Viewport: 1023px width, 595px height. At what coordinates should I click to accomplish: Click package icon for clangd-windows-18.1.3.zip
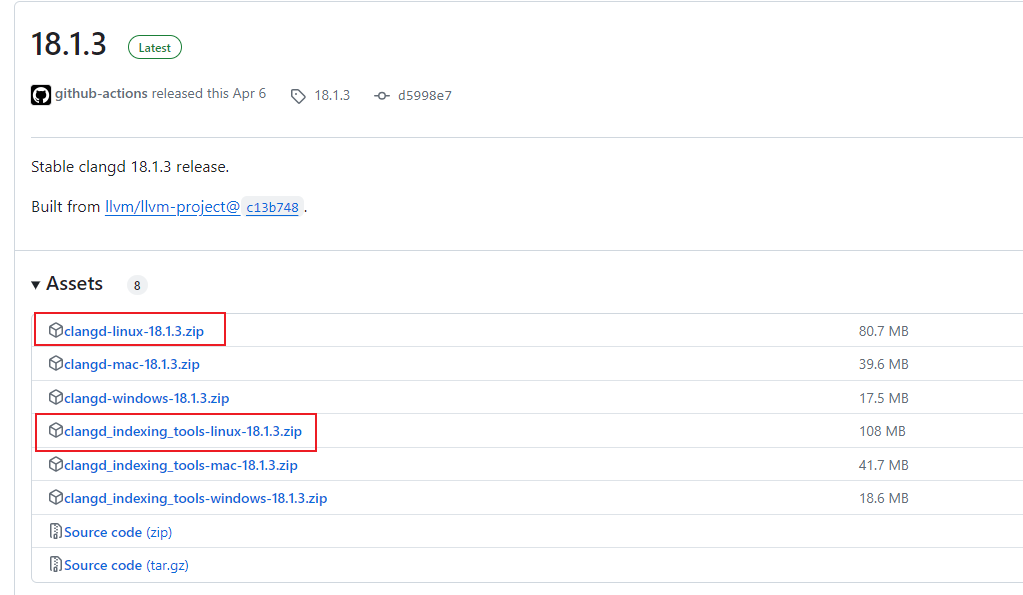coord(55,397)
